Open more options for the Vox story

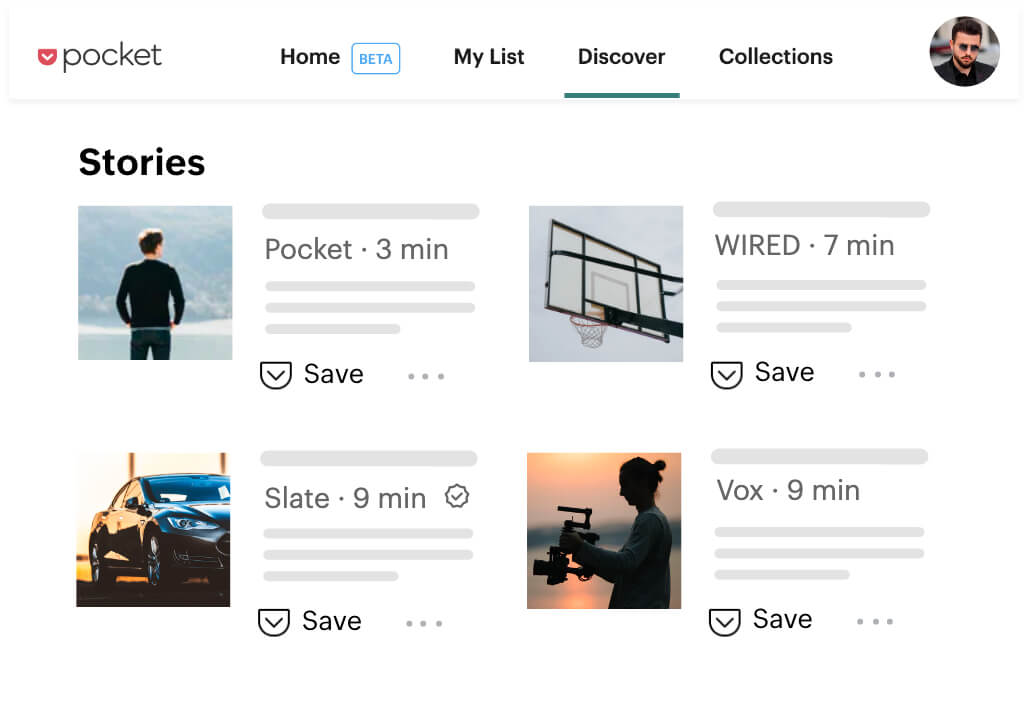[875, 622]
